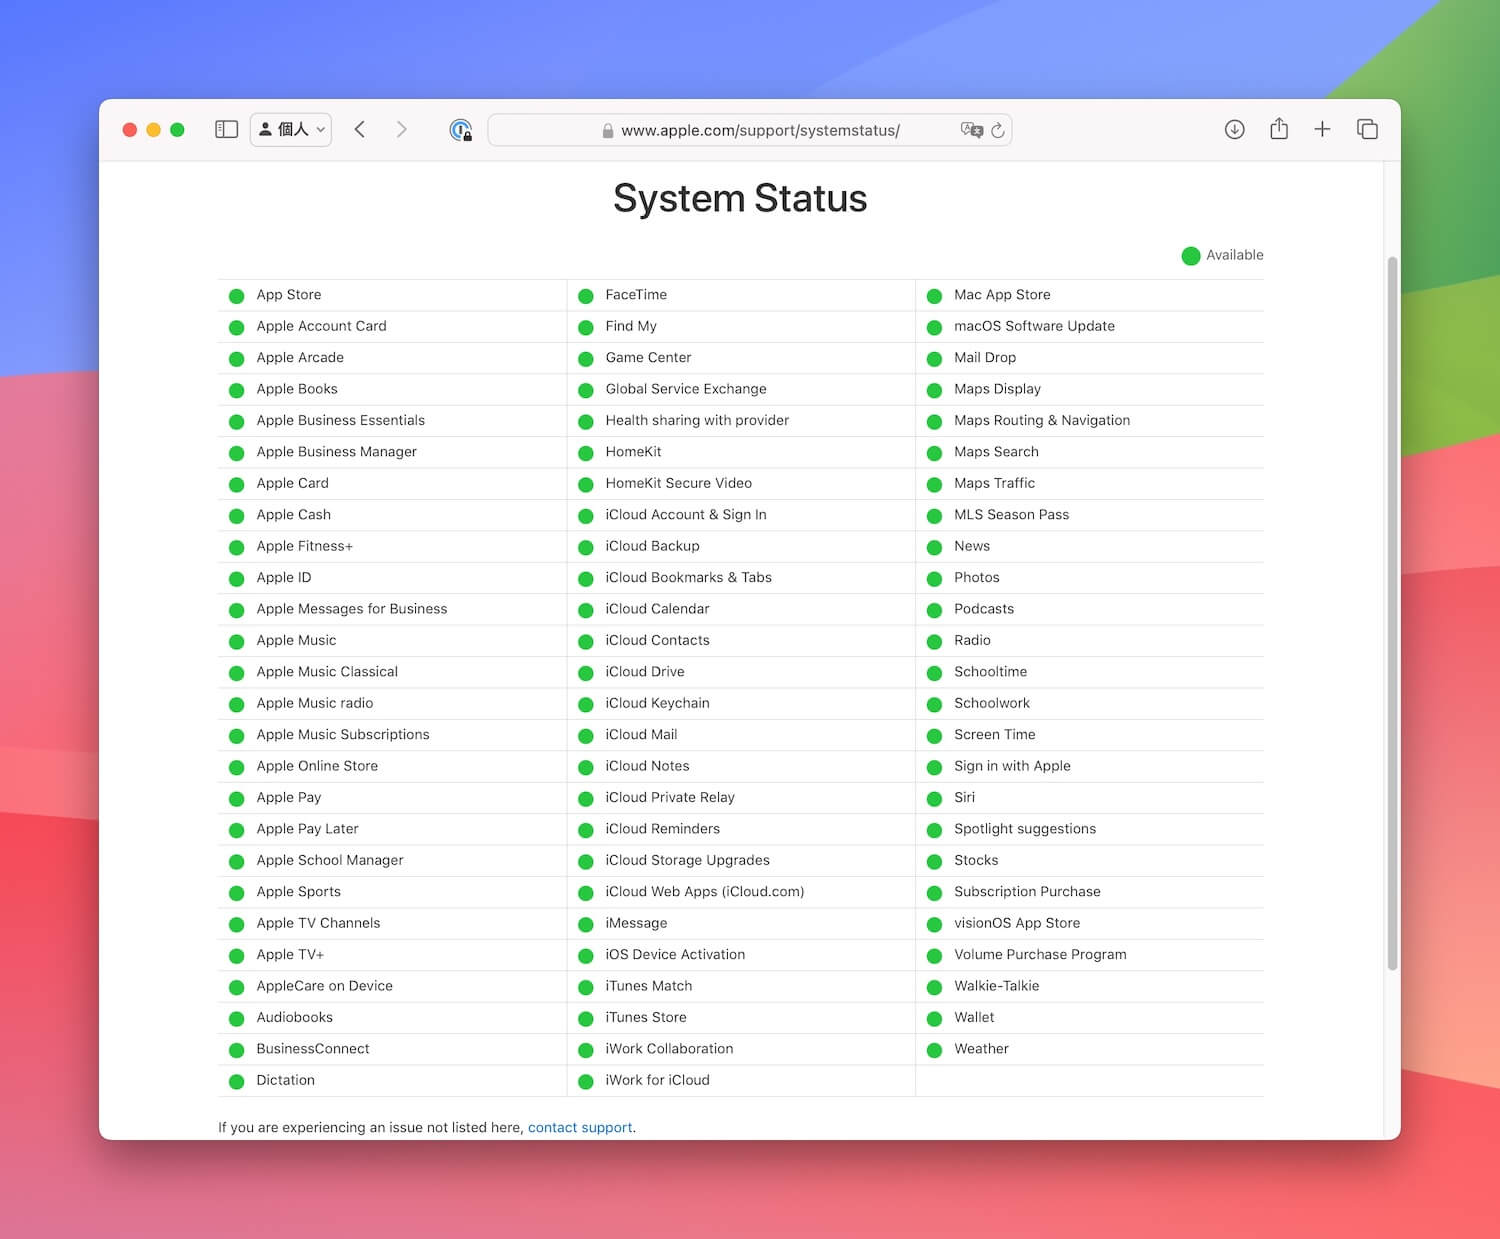The image size is (1500, 1239).
Task: Go forward to next page
Action: (401, 129)
